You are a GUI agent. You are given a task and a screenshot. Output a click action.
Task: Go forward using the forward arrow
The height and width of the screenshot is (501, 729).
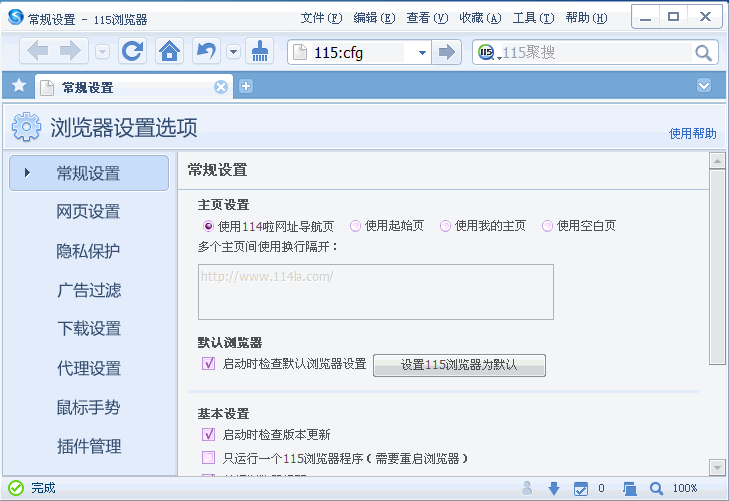(70, 51)
